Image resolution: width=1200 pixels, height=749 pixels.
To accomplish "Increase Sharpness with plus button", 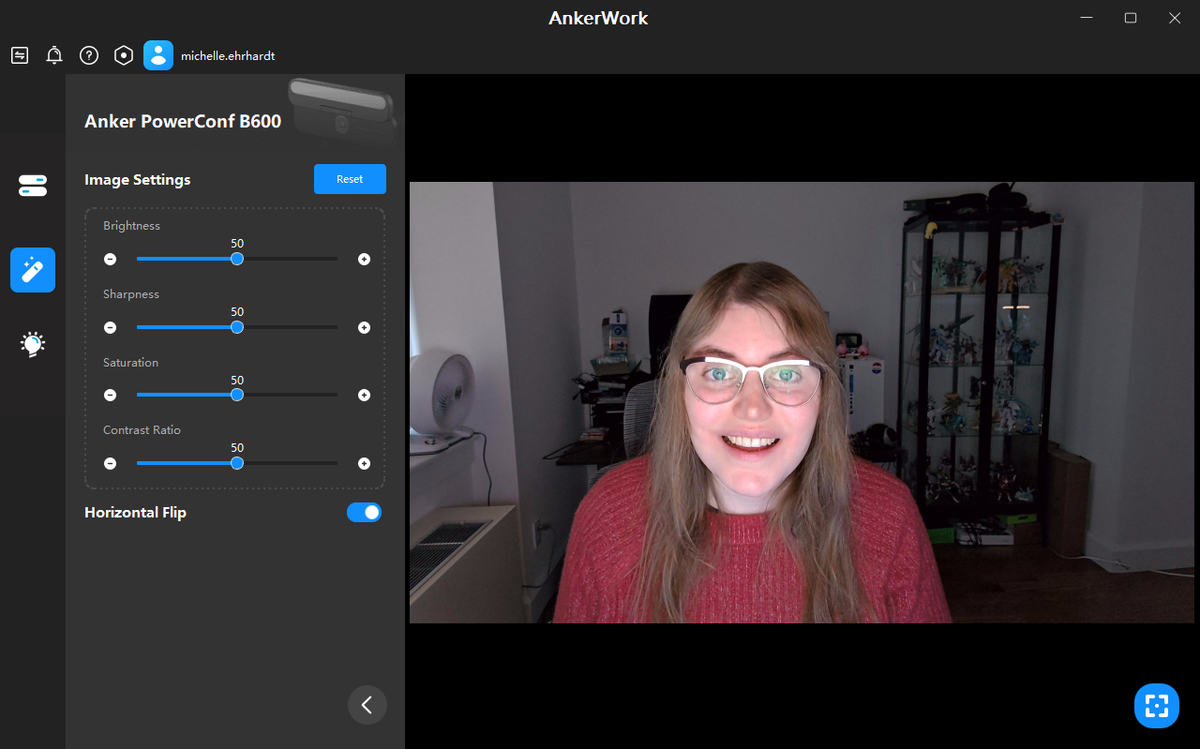I will (x=364, y=327).
